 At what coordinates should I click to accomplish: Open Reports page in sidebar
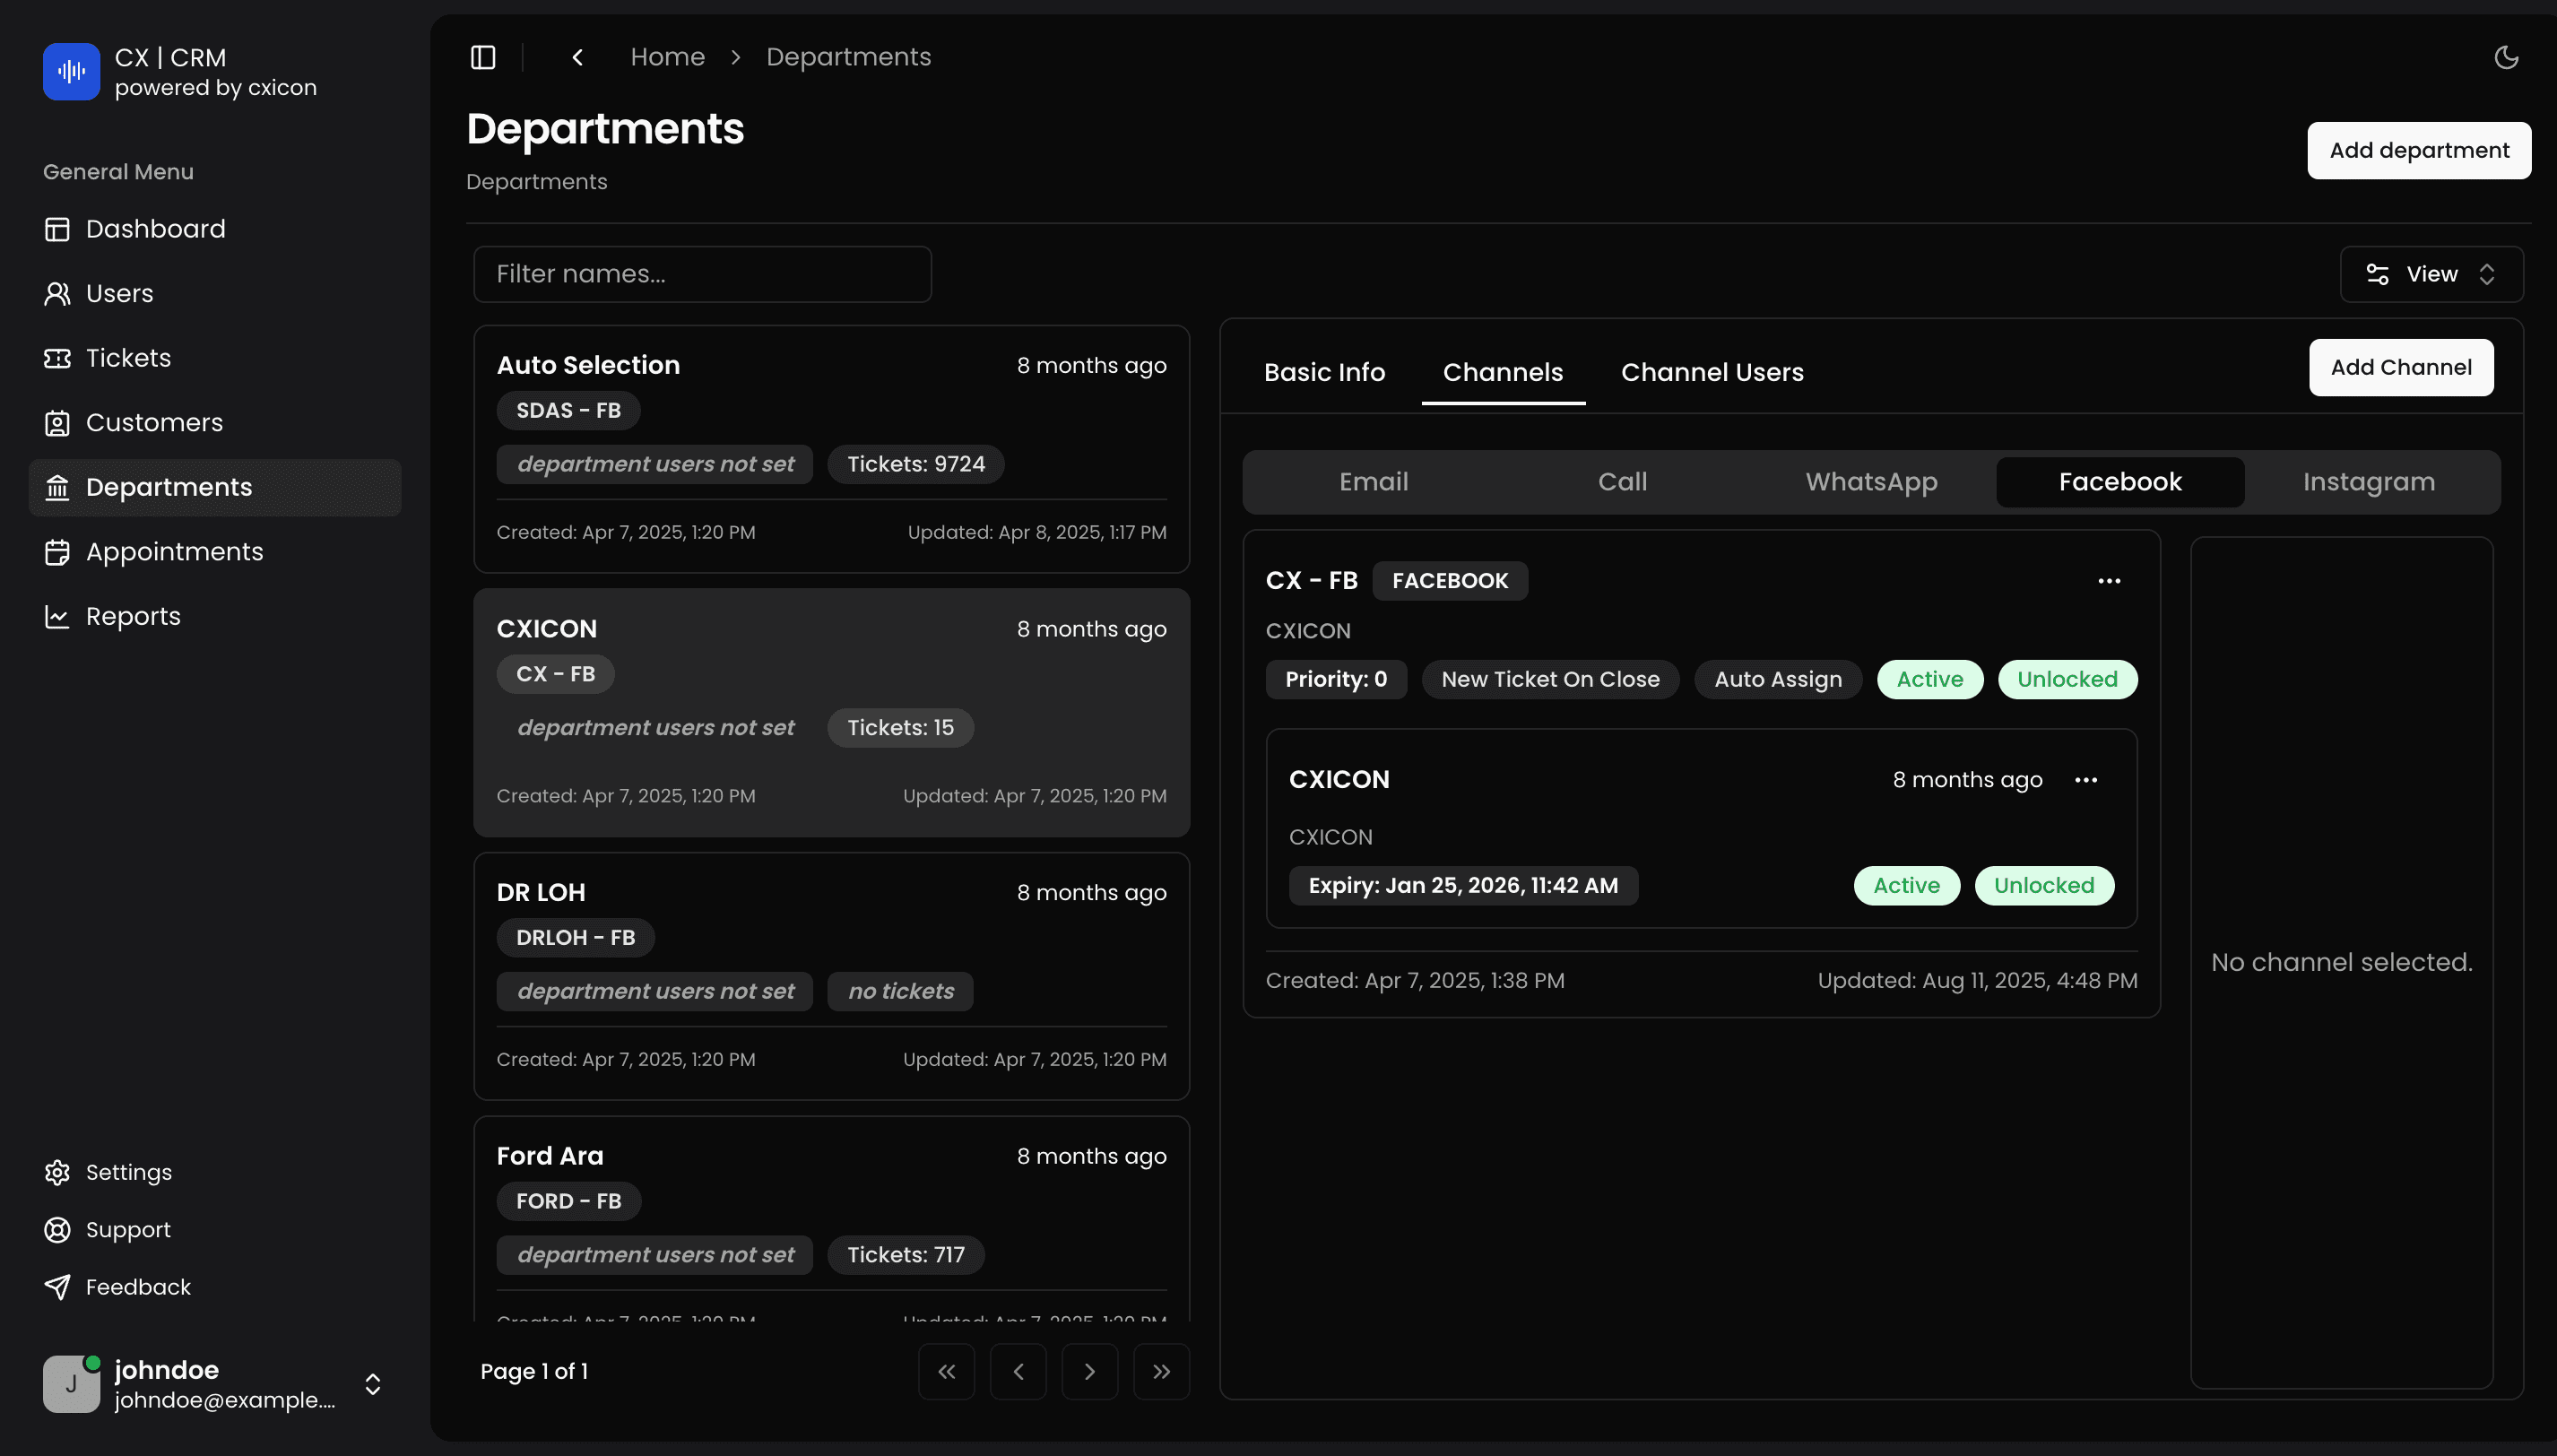[x=215, y=616]
